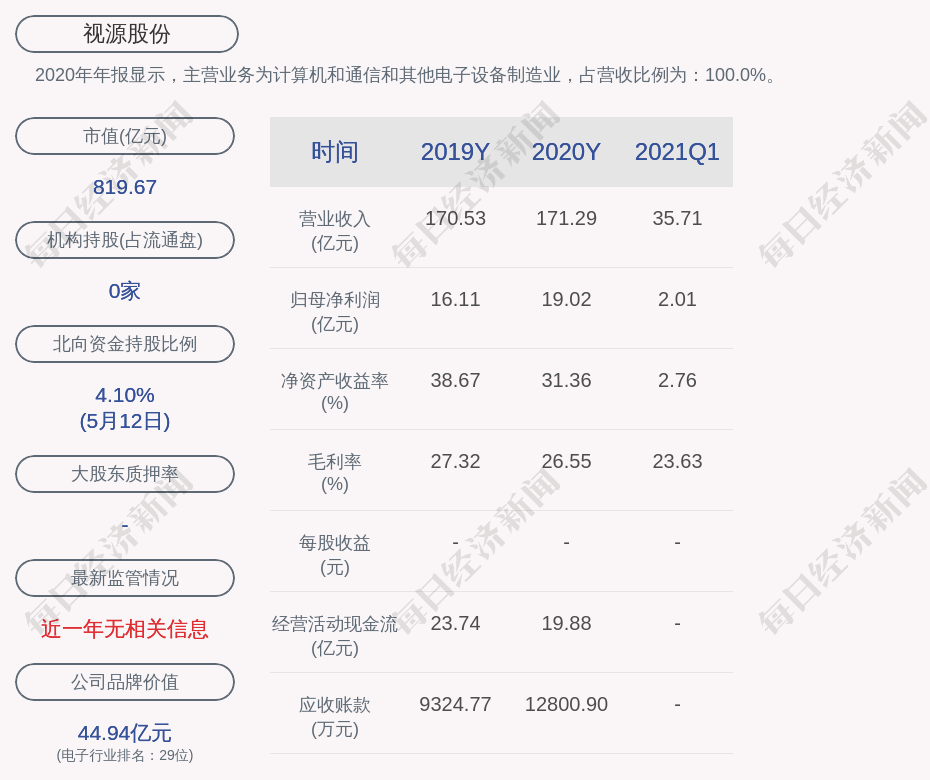This screenshot has width=930, height=780.
Task: Select the 171.29 revenue cell
Action: (566, 218)
